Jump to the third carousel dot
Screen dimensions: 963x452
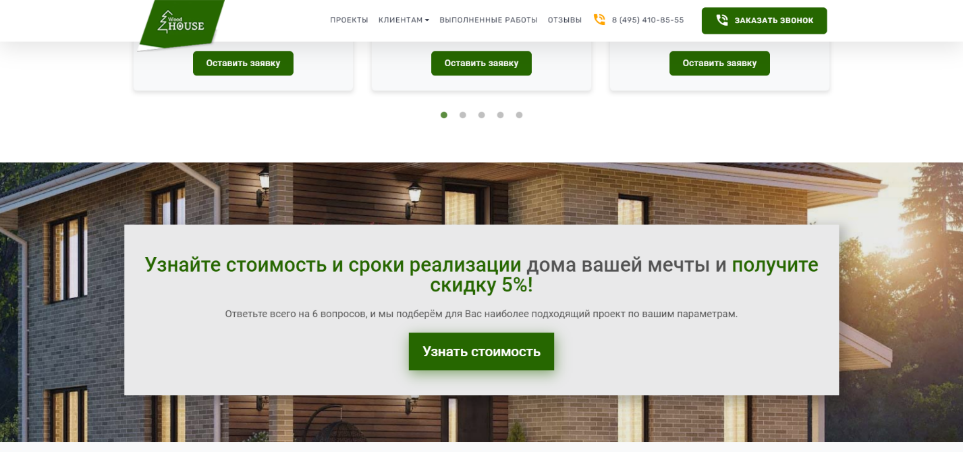(x=481, y=115)
